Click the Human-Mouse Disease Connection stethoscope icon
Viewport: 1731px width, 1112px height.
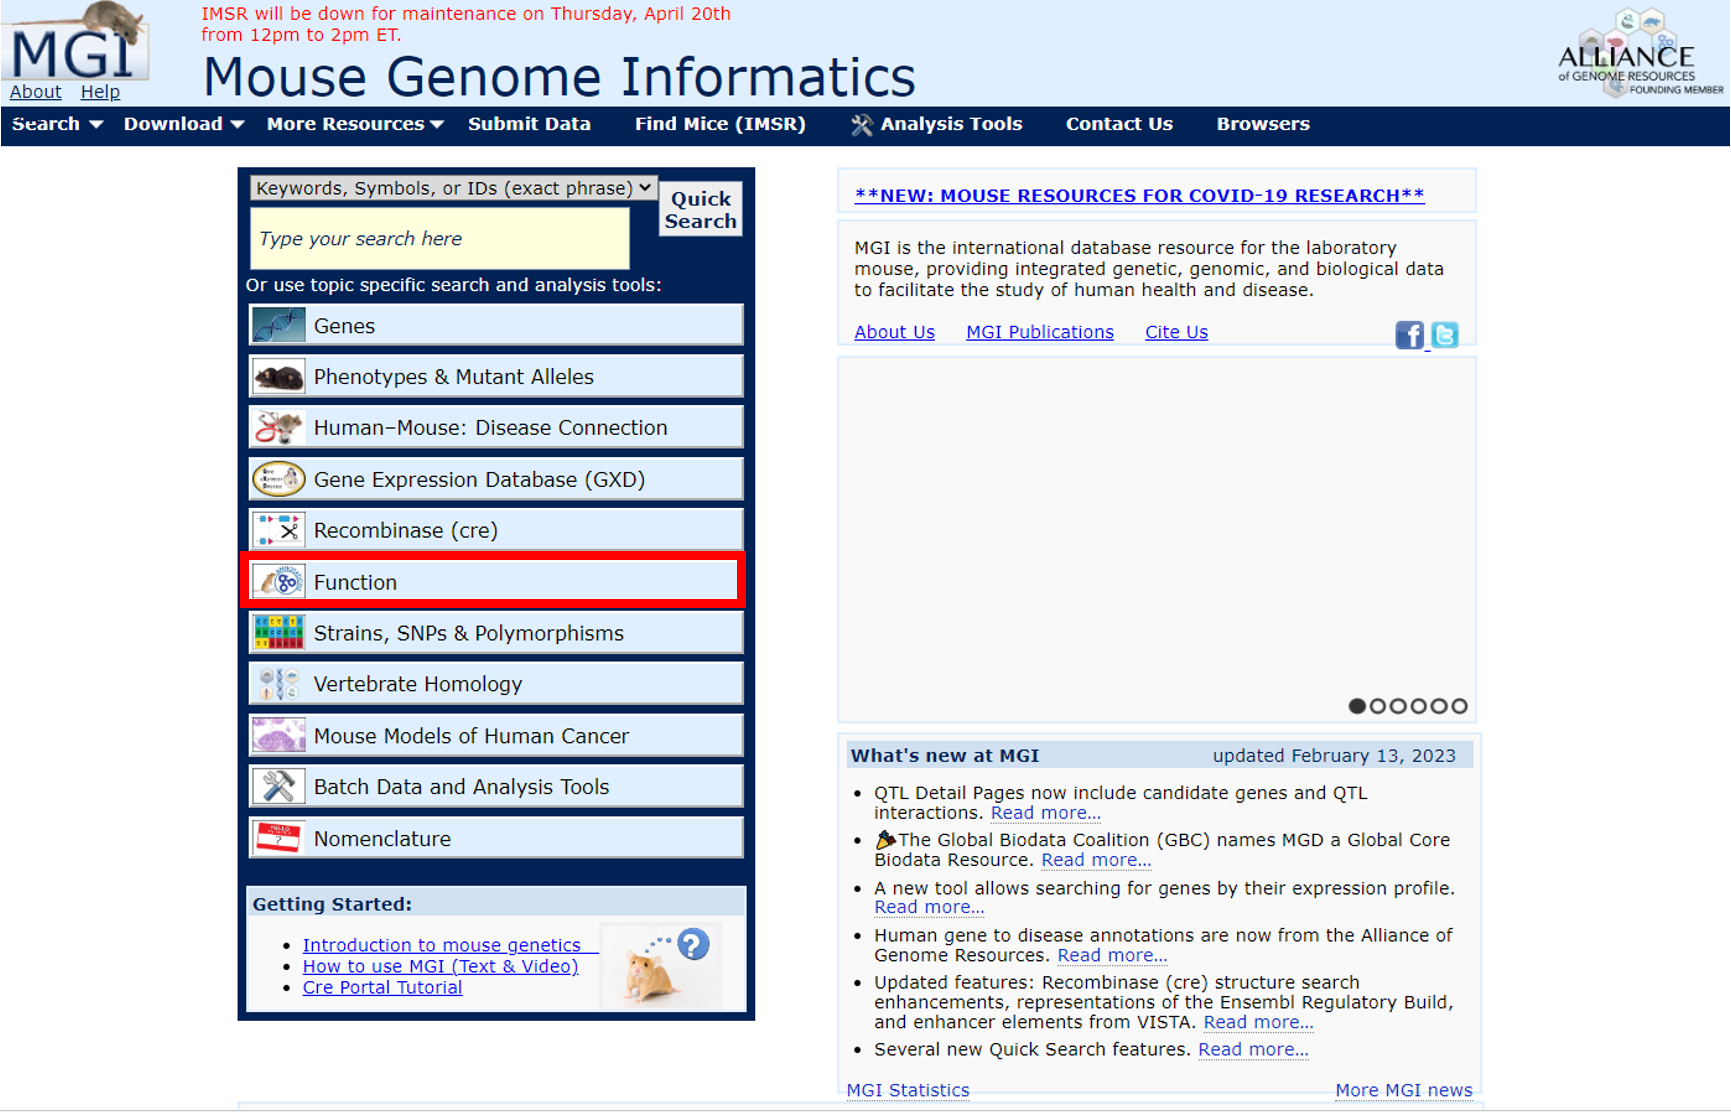click(278, 428)
